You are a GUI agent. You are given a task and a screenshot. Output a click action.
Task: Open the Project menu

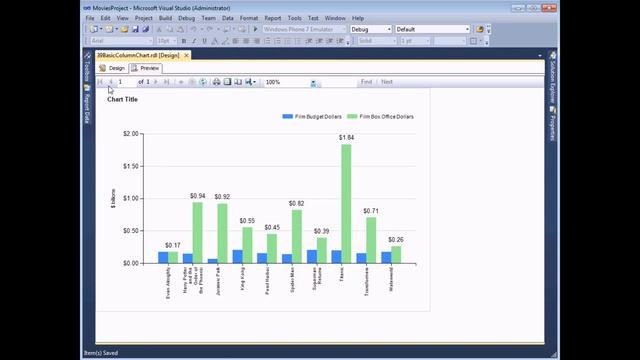tap(143, 18)
